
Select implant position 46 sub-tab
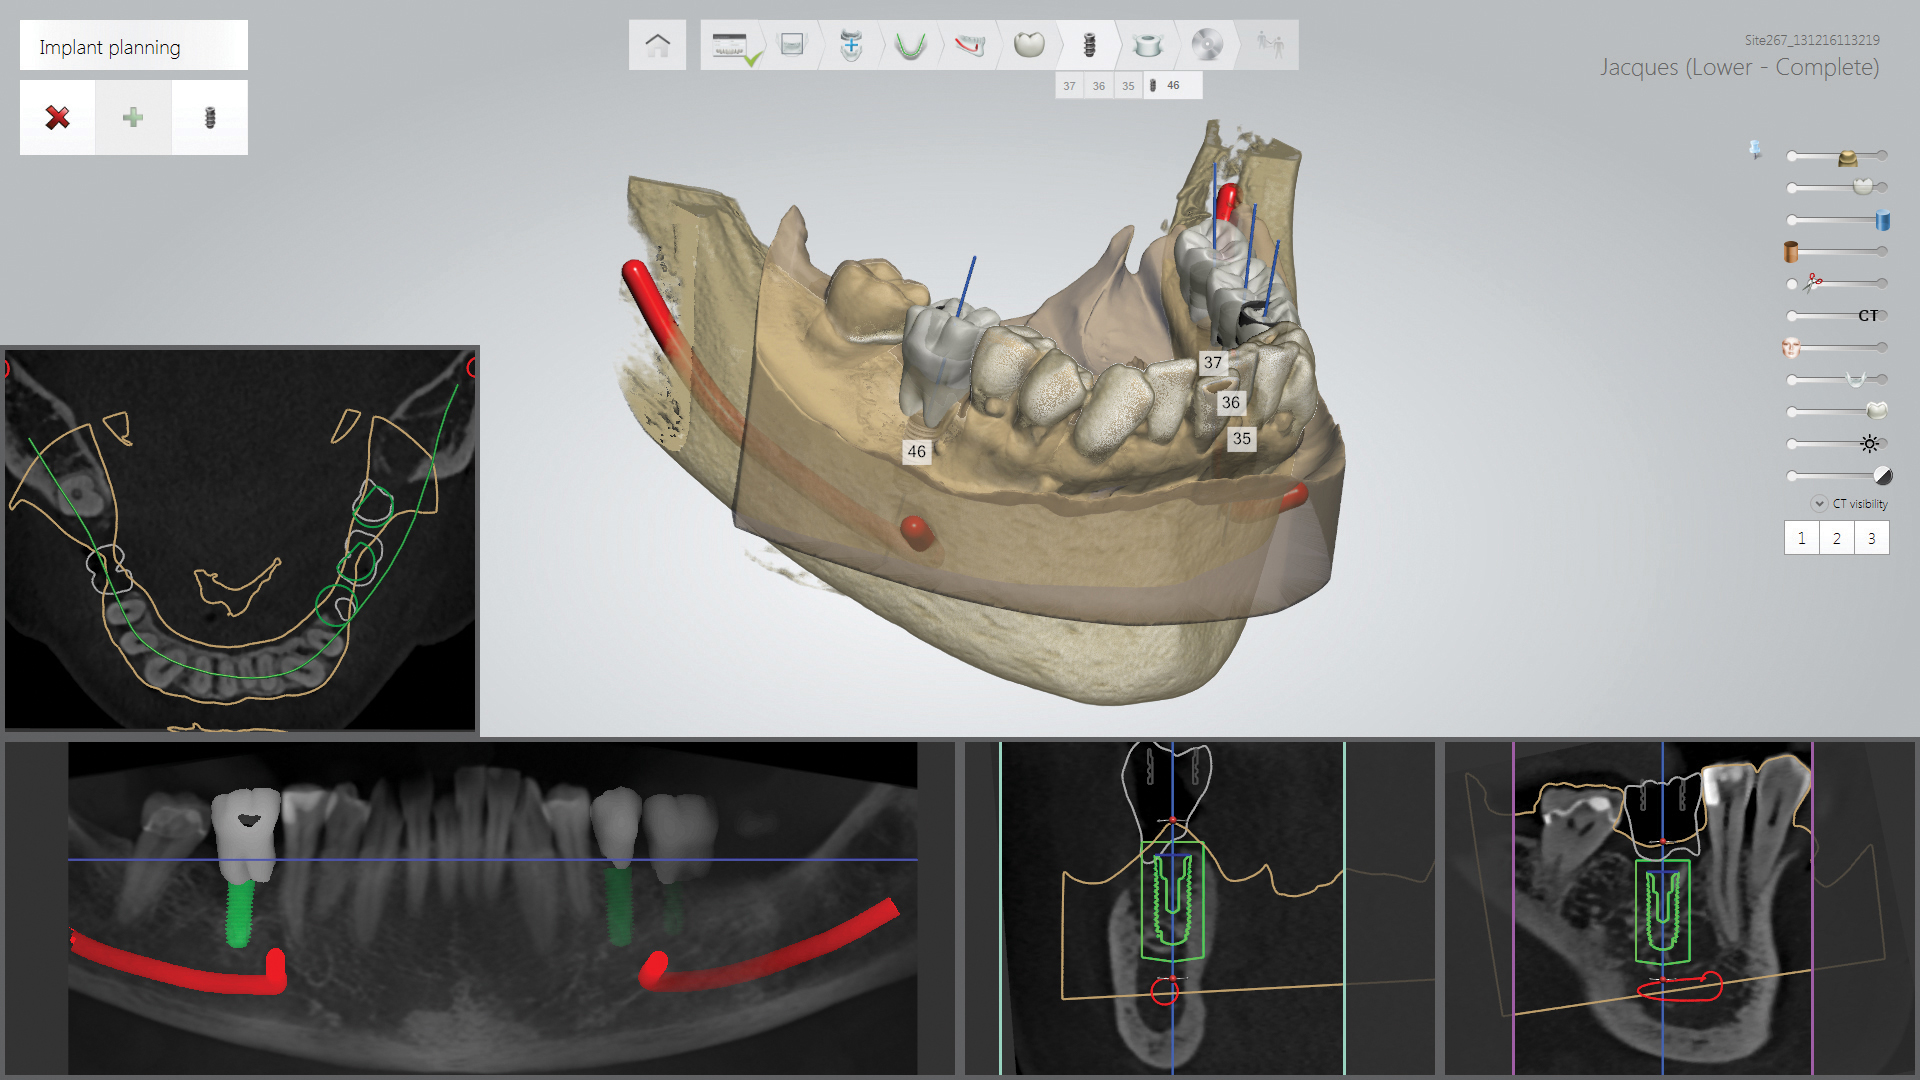1172,86
